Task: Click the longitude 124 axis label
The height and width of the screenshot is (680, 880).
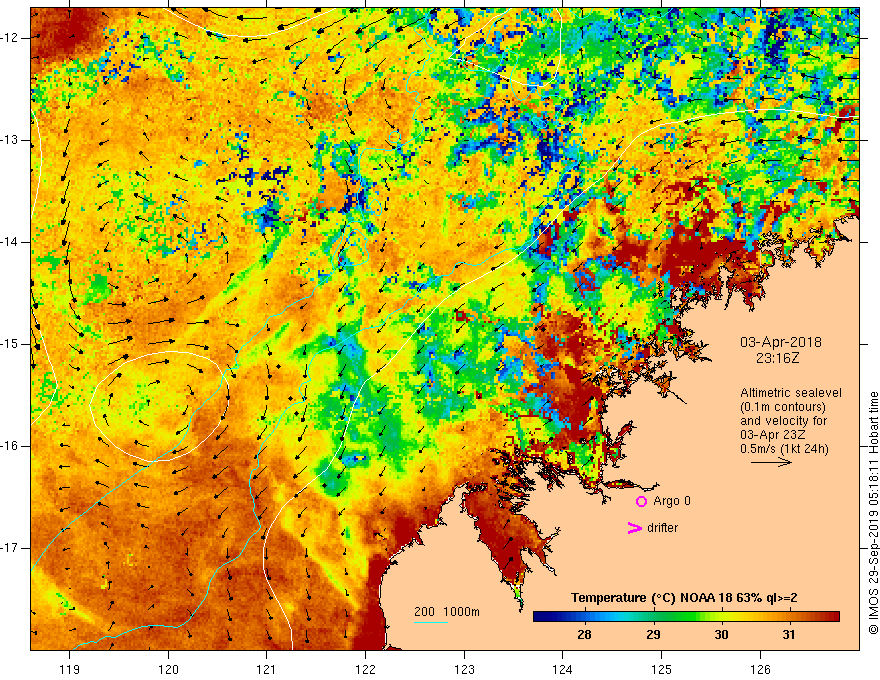Action: 563,669
